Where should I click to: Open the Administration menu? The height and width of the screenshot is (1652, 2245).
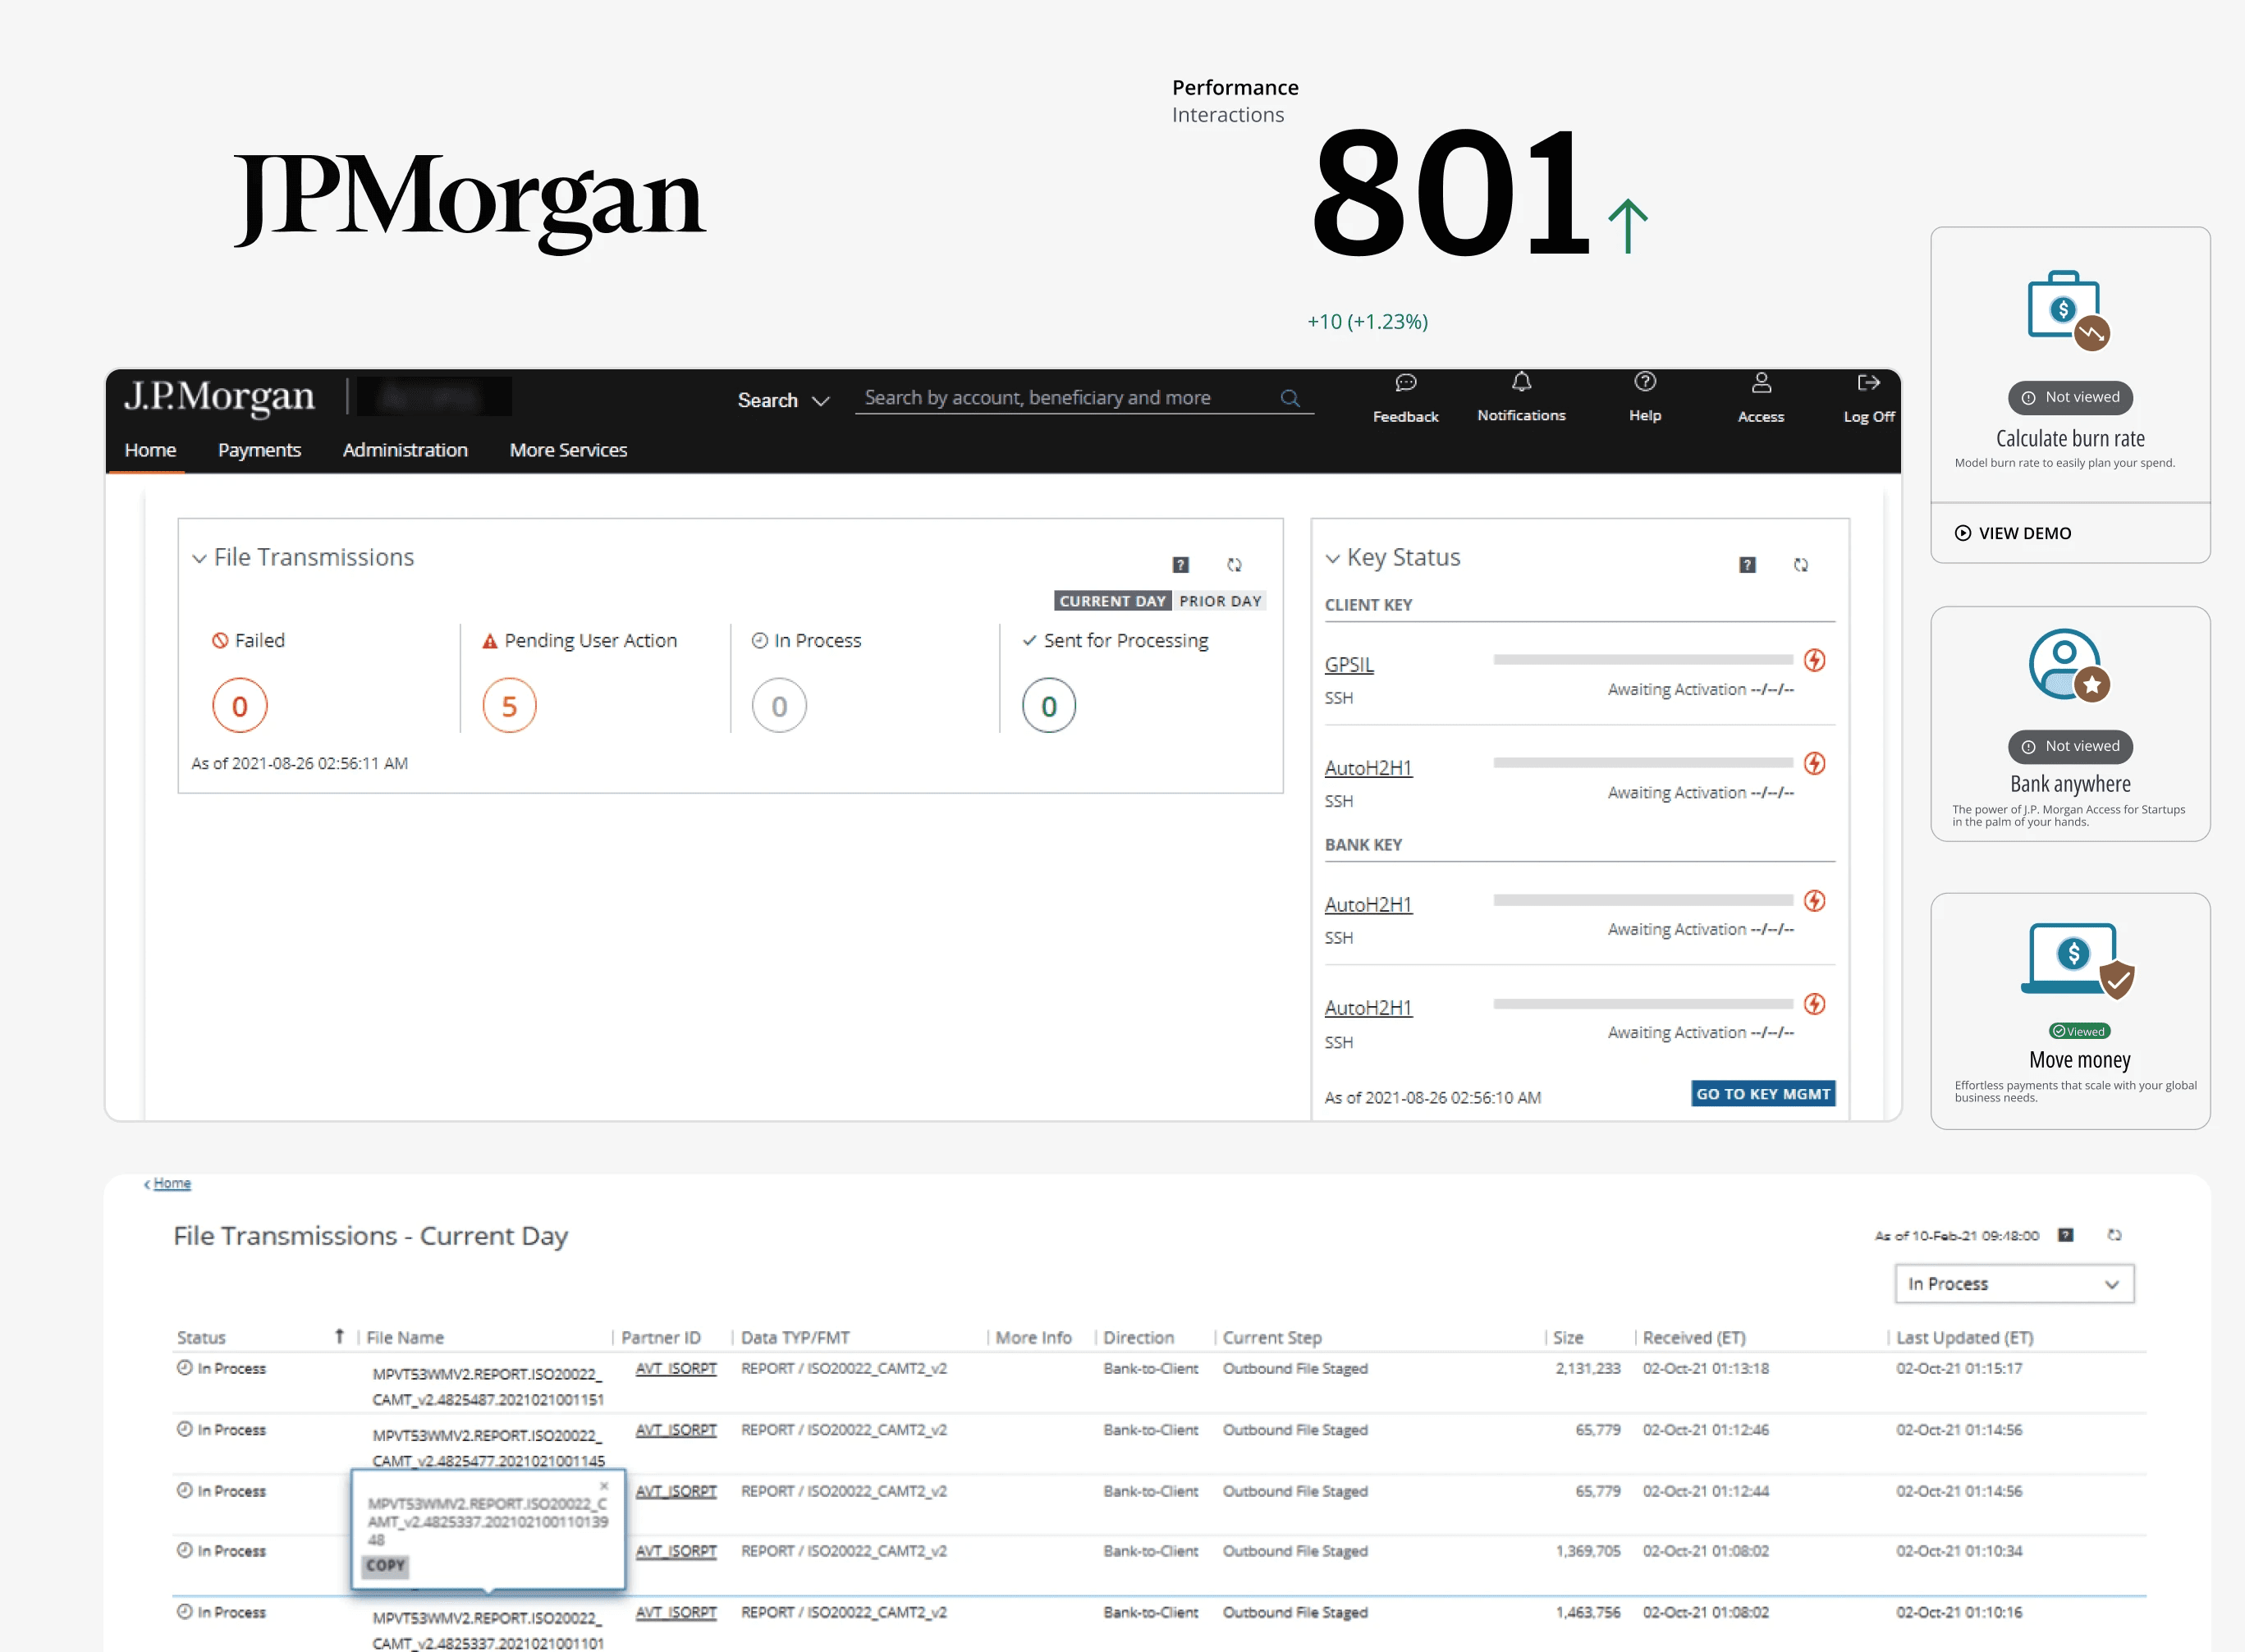[x=405, y=450]
